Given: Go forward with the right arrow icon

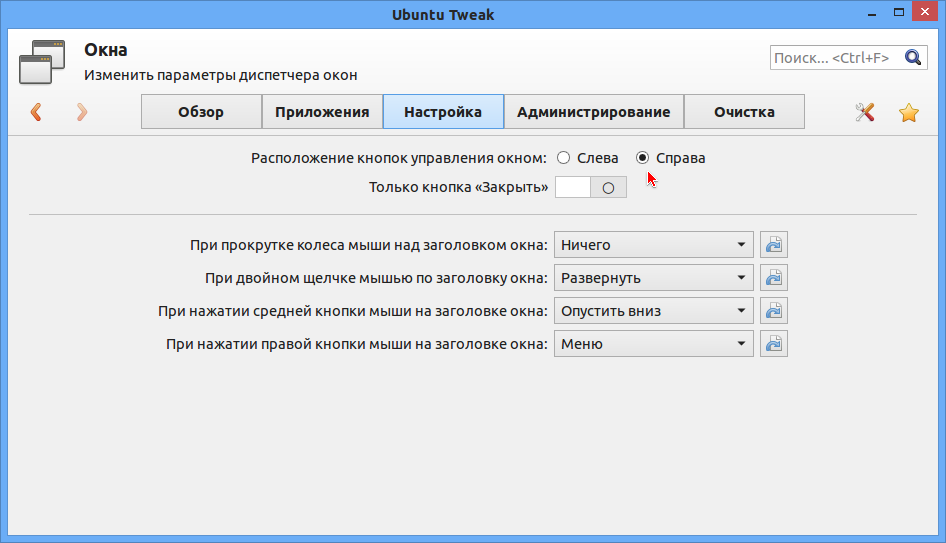Looking at the screenshot, I should point(82,112).
